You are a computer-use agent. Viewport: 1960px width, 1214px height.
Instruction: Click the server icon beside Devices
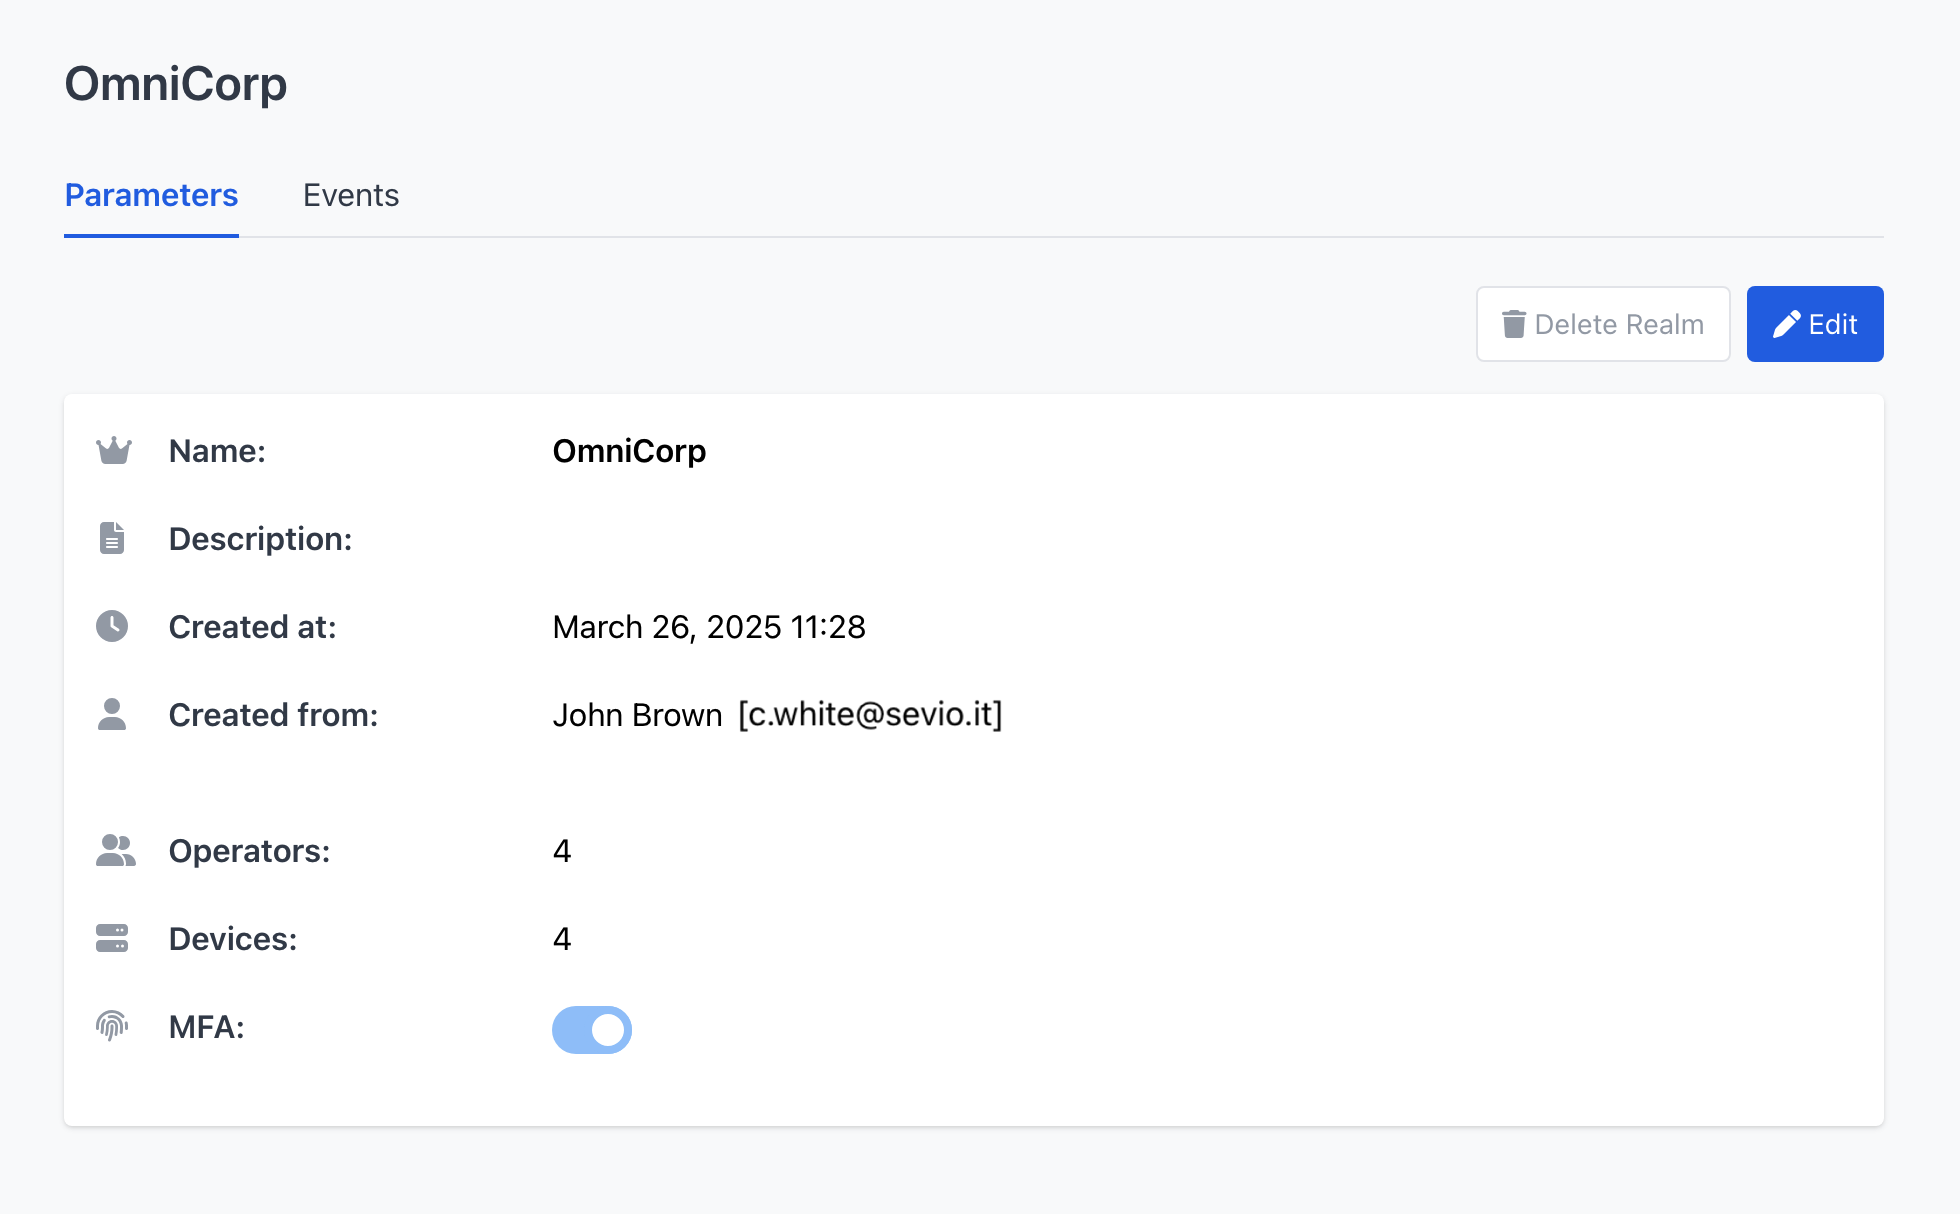tap(112, 938)
